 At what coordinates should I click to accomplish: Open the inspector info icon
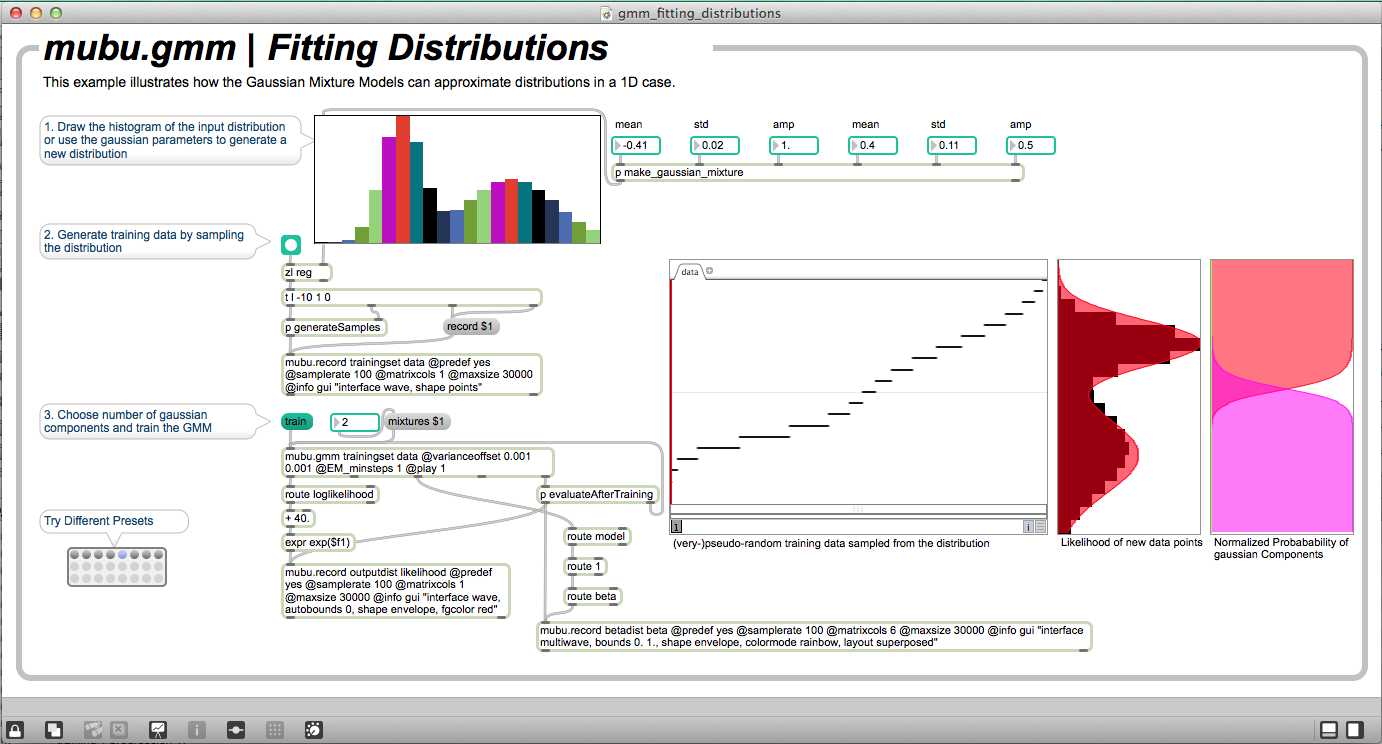coord(198,730)
